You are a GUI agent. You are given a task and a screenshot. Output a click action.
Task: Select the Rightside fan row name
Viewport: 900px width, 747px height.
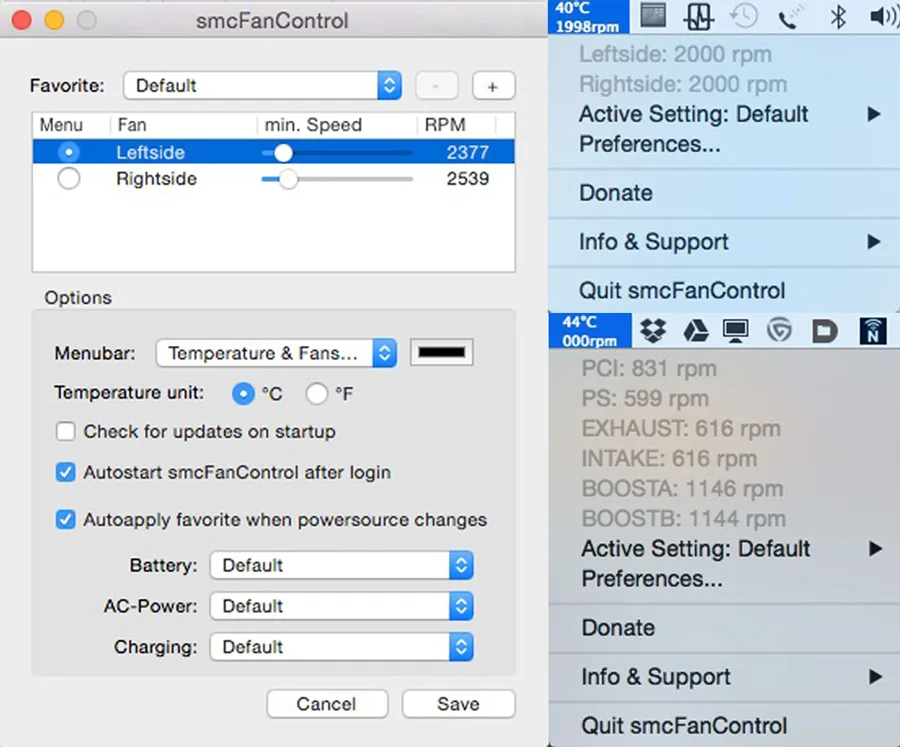[156, 179]
